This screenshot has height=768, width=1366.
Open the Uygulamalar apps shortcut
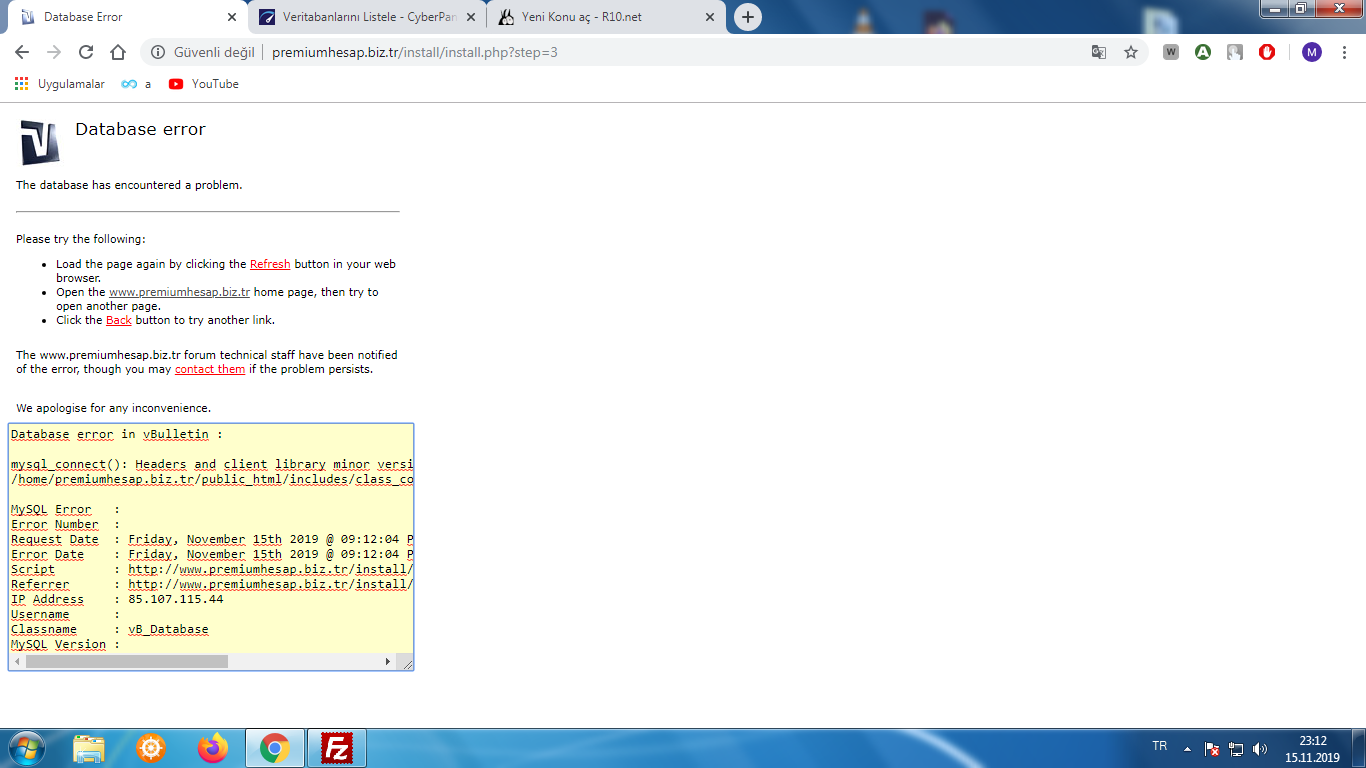60,84
